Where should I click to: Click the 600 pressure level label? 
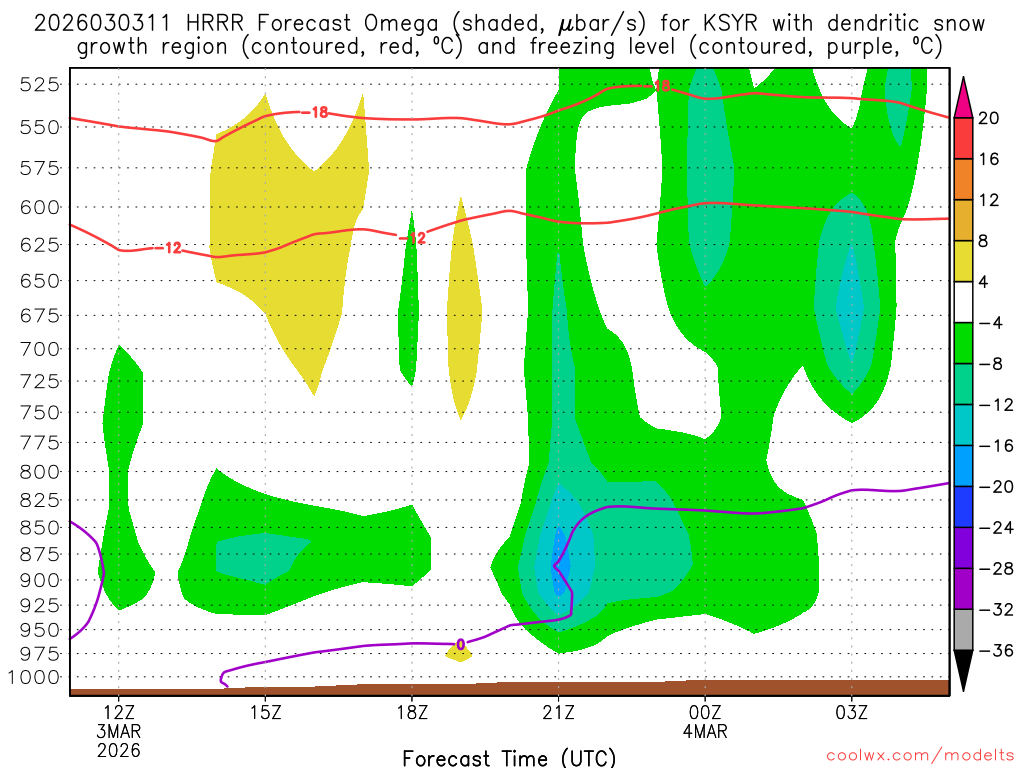click(40, 208)
